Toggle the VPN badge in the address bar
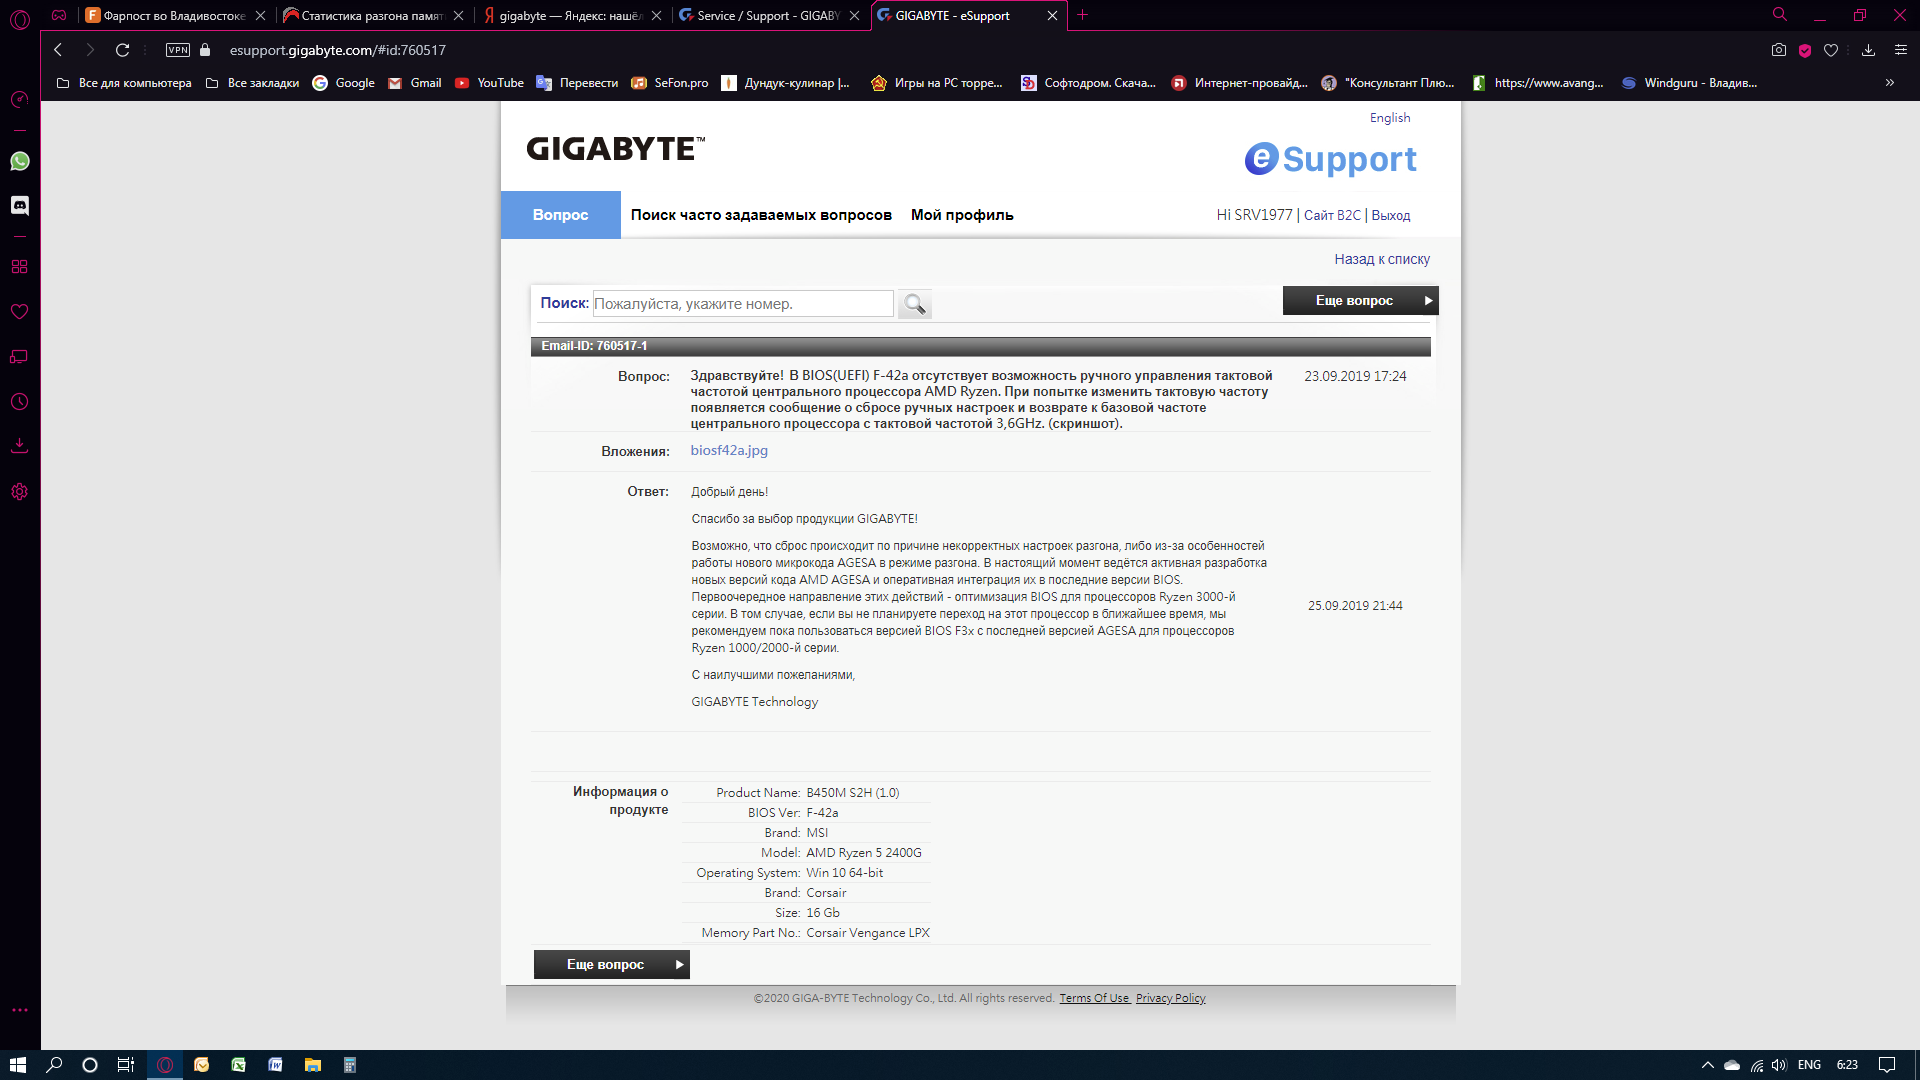1920x1080 pixels. pyautogui.click(x=178, y=50)
